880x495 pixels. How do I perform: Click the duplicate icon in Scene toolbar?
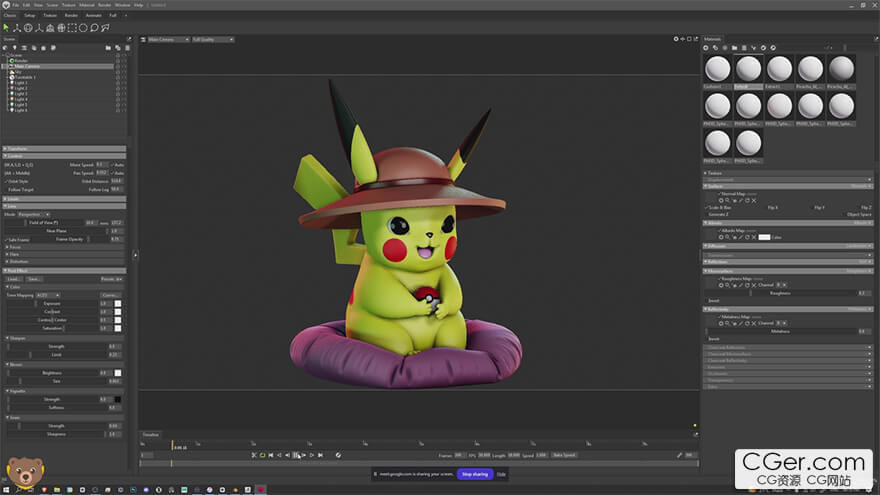pyautogui.click(x=117, y=48)
